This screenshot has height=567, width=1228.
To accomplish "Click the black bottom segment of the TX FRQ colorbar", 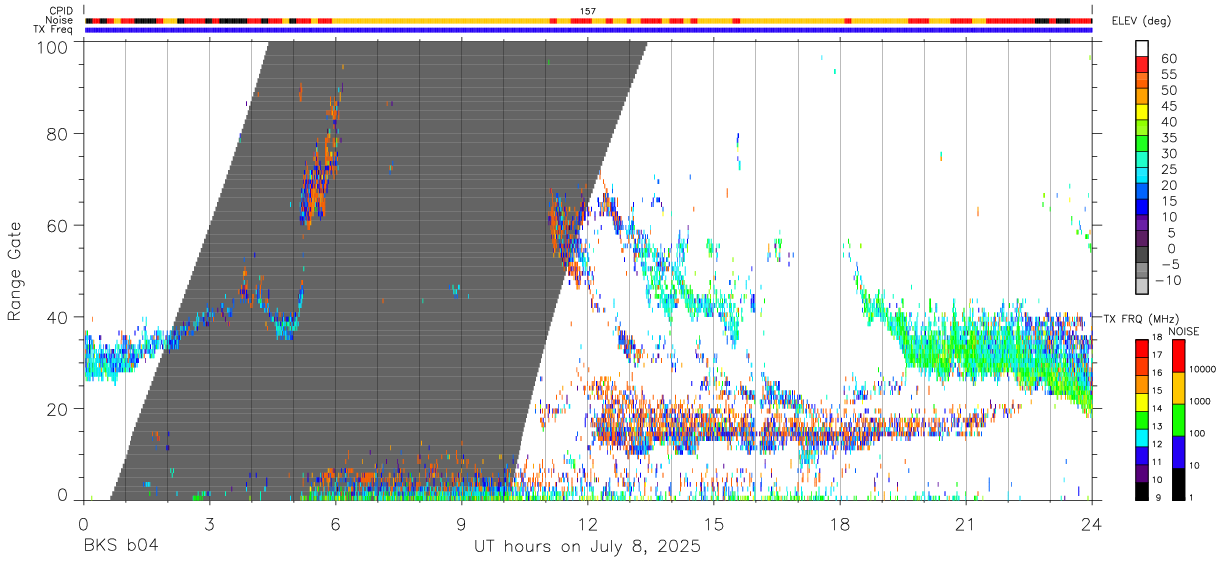I will [x=1142, y=492].
